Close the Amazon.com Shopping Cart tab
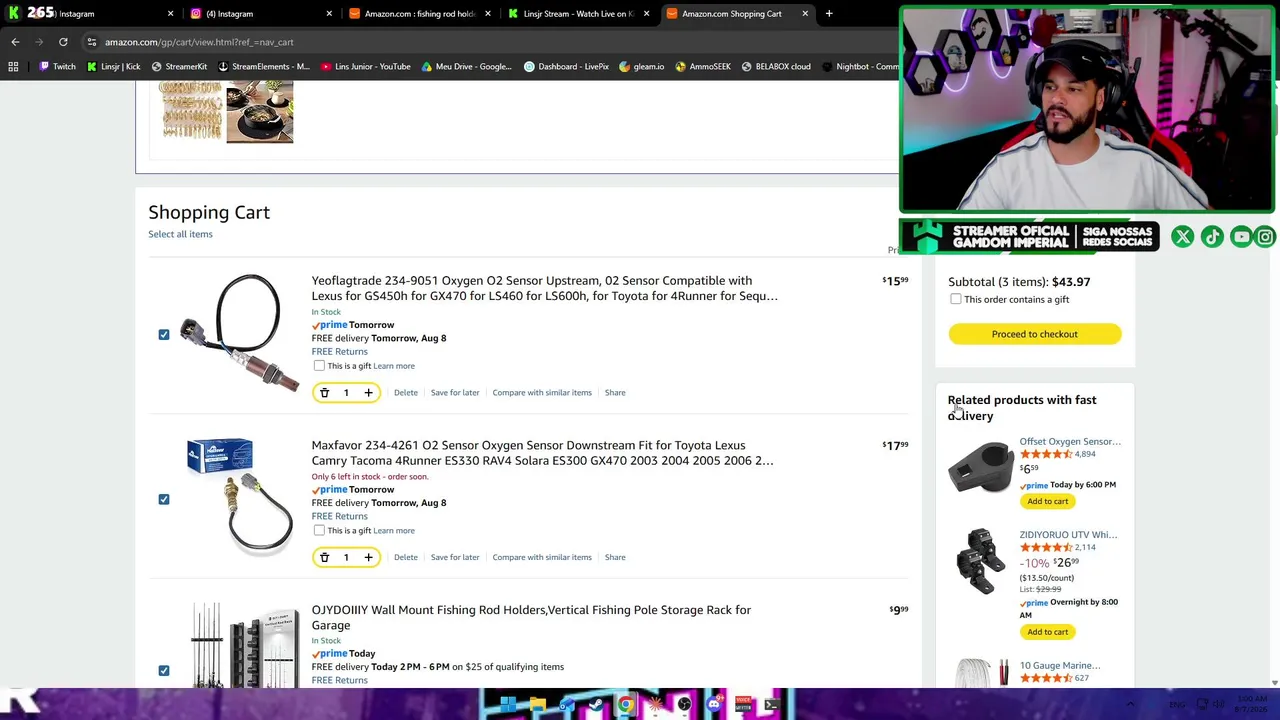Screen dimensions: 1280x720 point(805,14)
